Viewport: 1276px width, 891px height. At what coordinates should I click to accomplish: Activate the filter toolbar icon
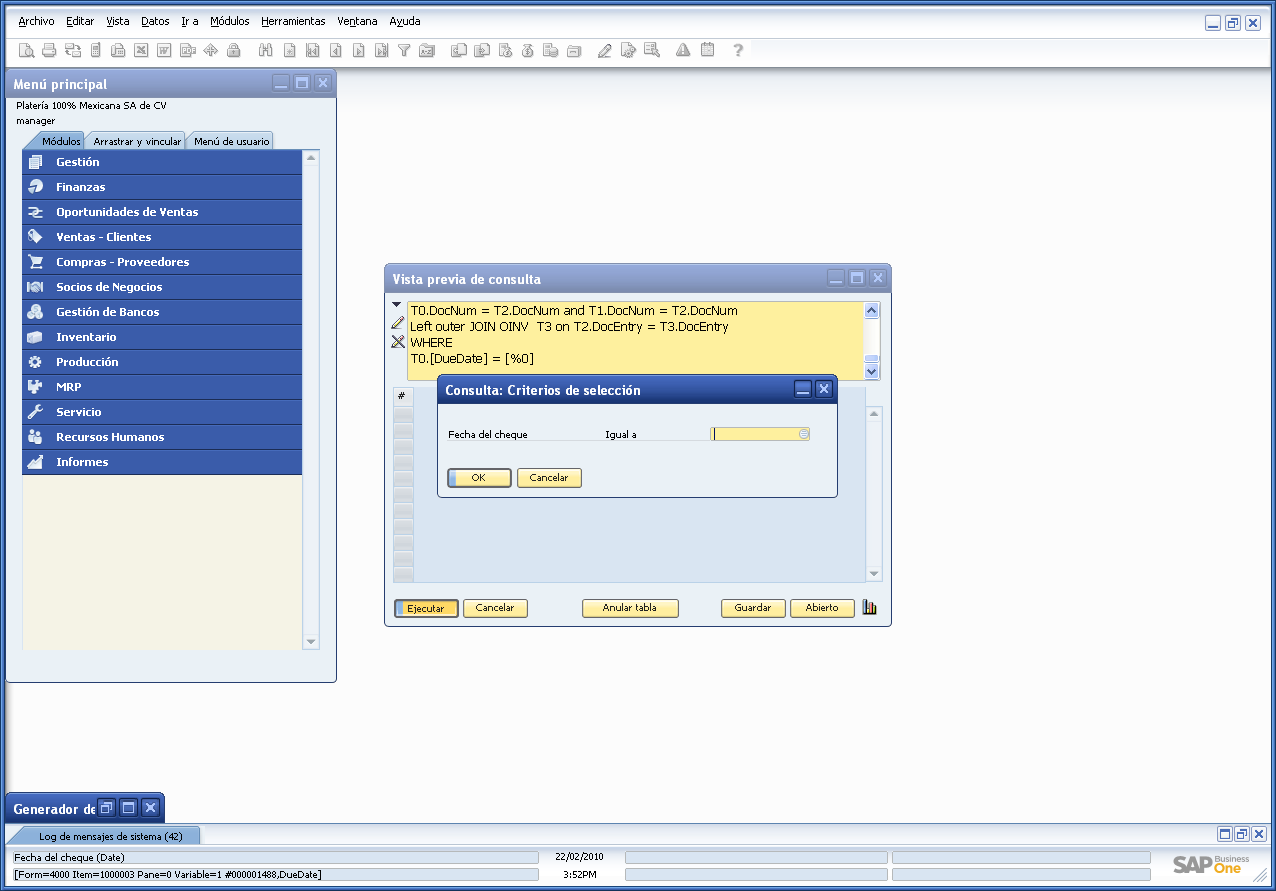[404, 50]
